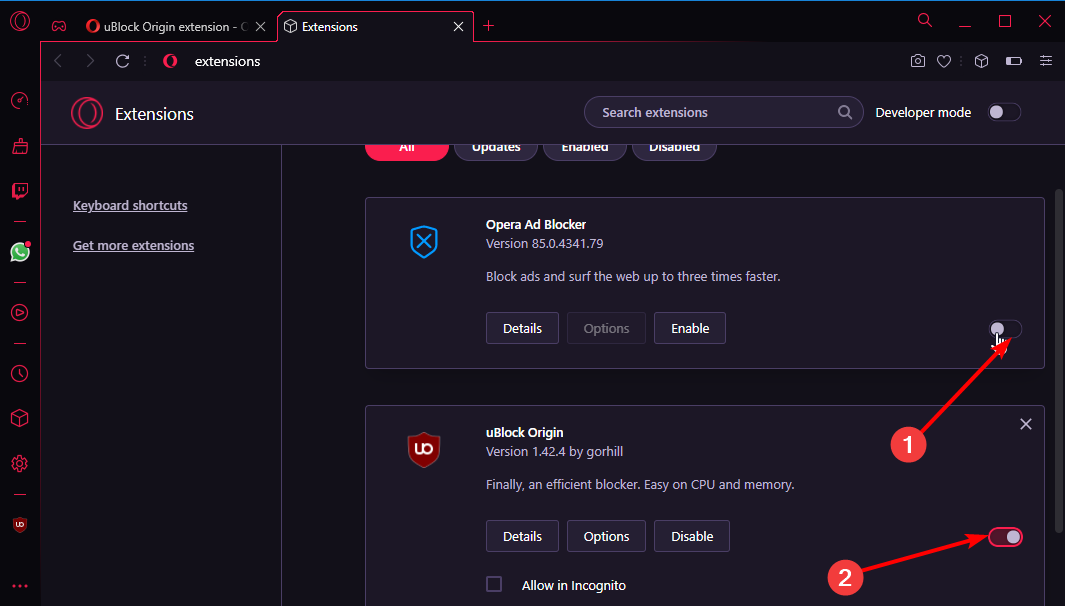Image resolution: width=1065 pixels, height=606 pixels.
Task: Open GX Control speedometer icon in sidebar
Action: 20,101
